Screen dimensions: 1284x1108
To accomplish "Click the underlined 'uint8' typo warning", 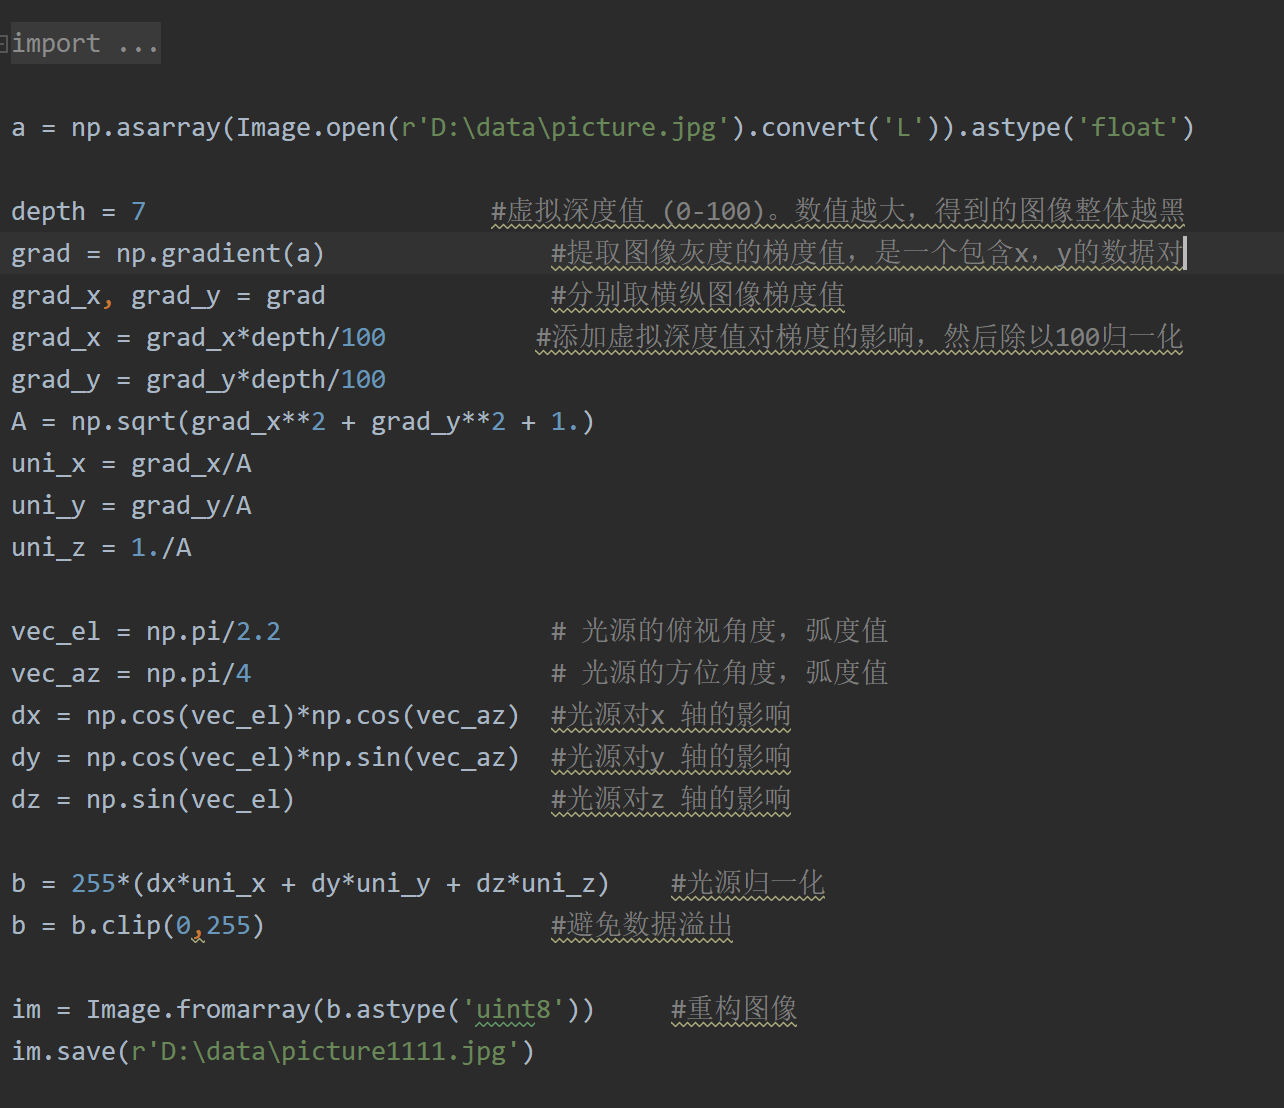I will pyautogui.click(x=510, y=1009).
